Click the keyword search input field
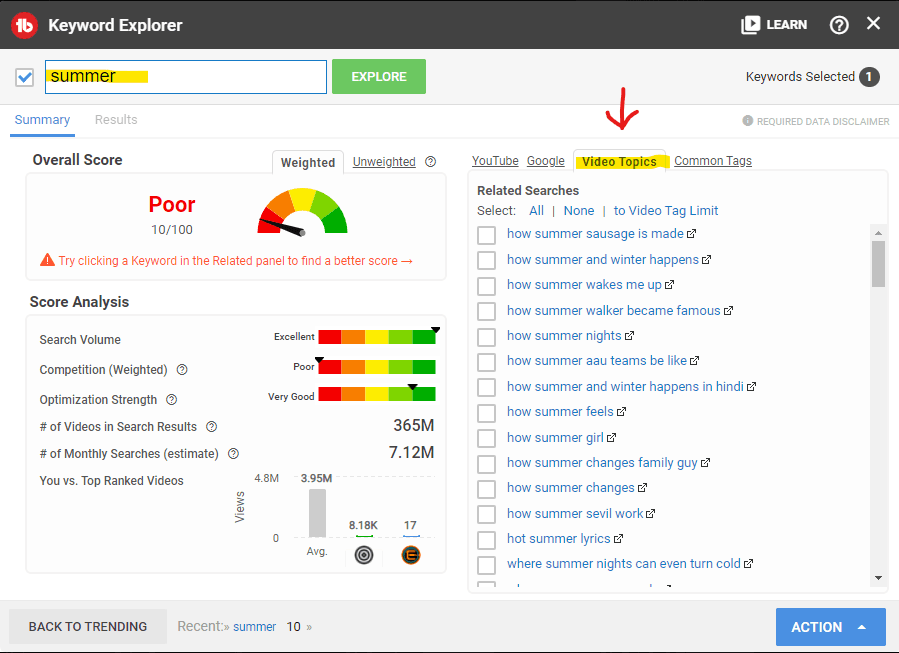The image size is (899, 653). pyautogui.click(x=186, y=77)
